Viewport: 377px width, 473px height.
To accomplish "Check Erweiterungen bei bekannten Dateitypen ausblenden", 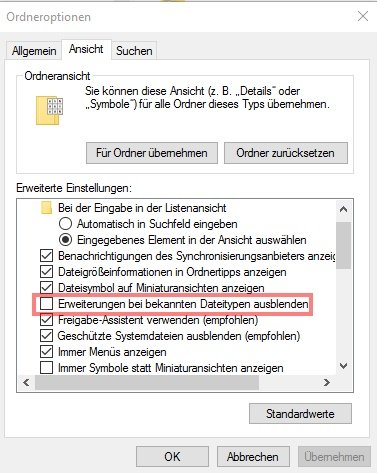I will 46,304.
